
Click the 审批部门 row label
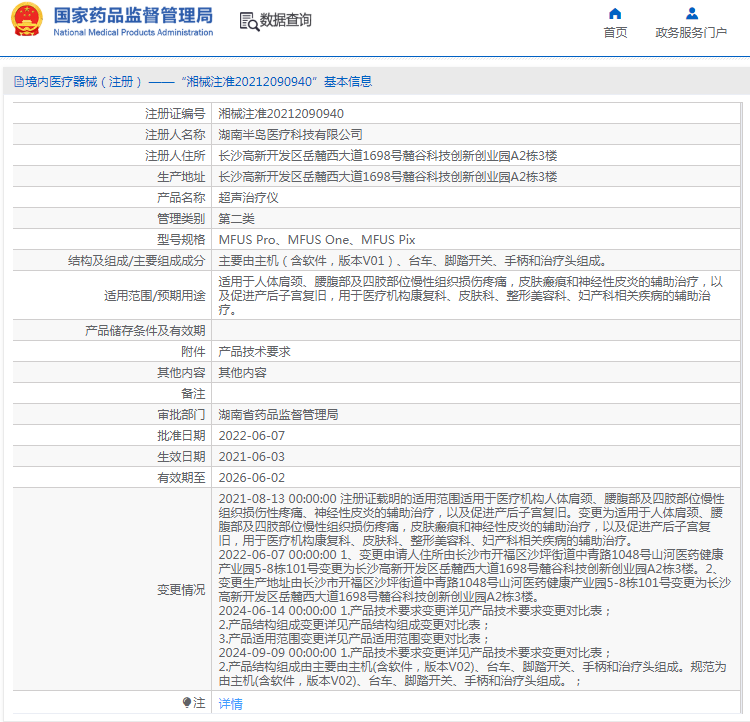181,415
